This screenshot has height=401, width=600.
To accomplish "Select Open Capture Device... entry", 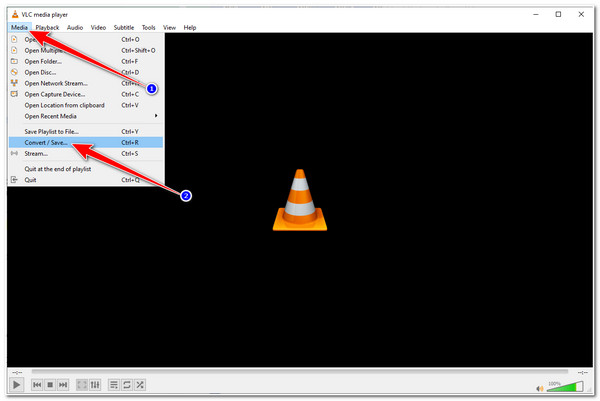I will 86,94.
